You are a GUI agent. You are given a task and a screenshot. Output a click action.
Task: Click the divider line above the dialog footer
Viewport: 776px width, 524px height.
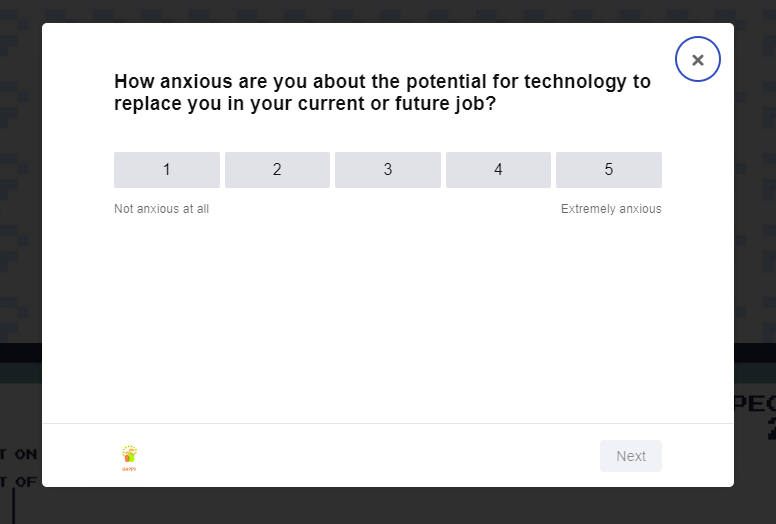click(388, 424)
